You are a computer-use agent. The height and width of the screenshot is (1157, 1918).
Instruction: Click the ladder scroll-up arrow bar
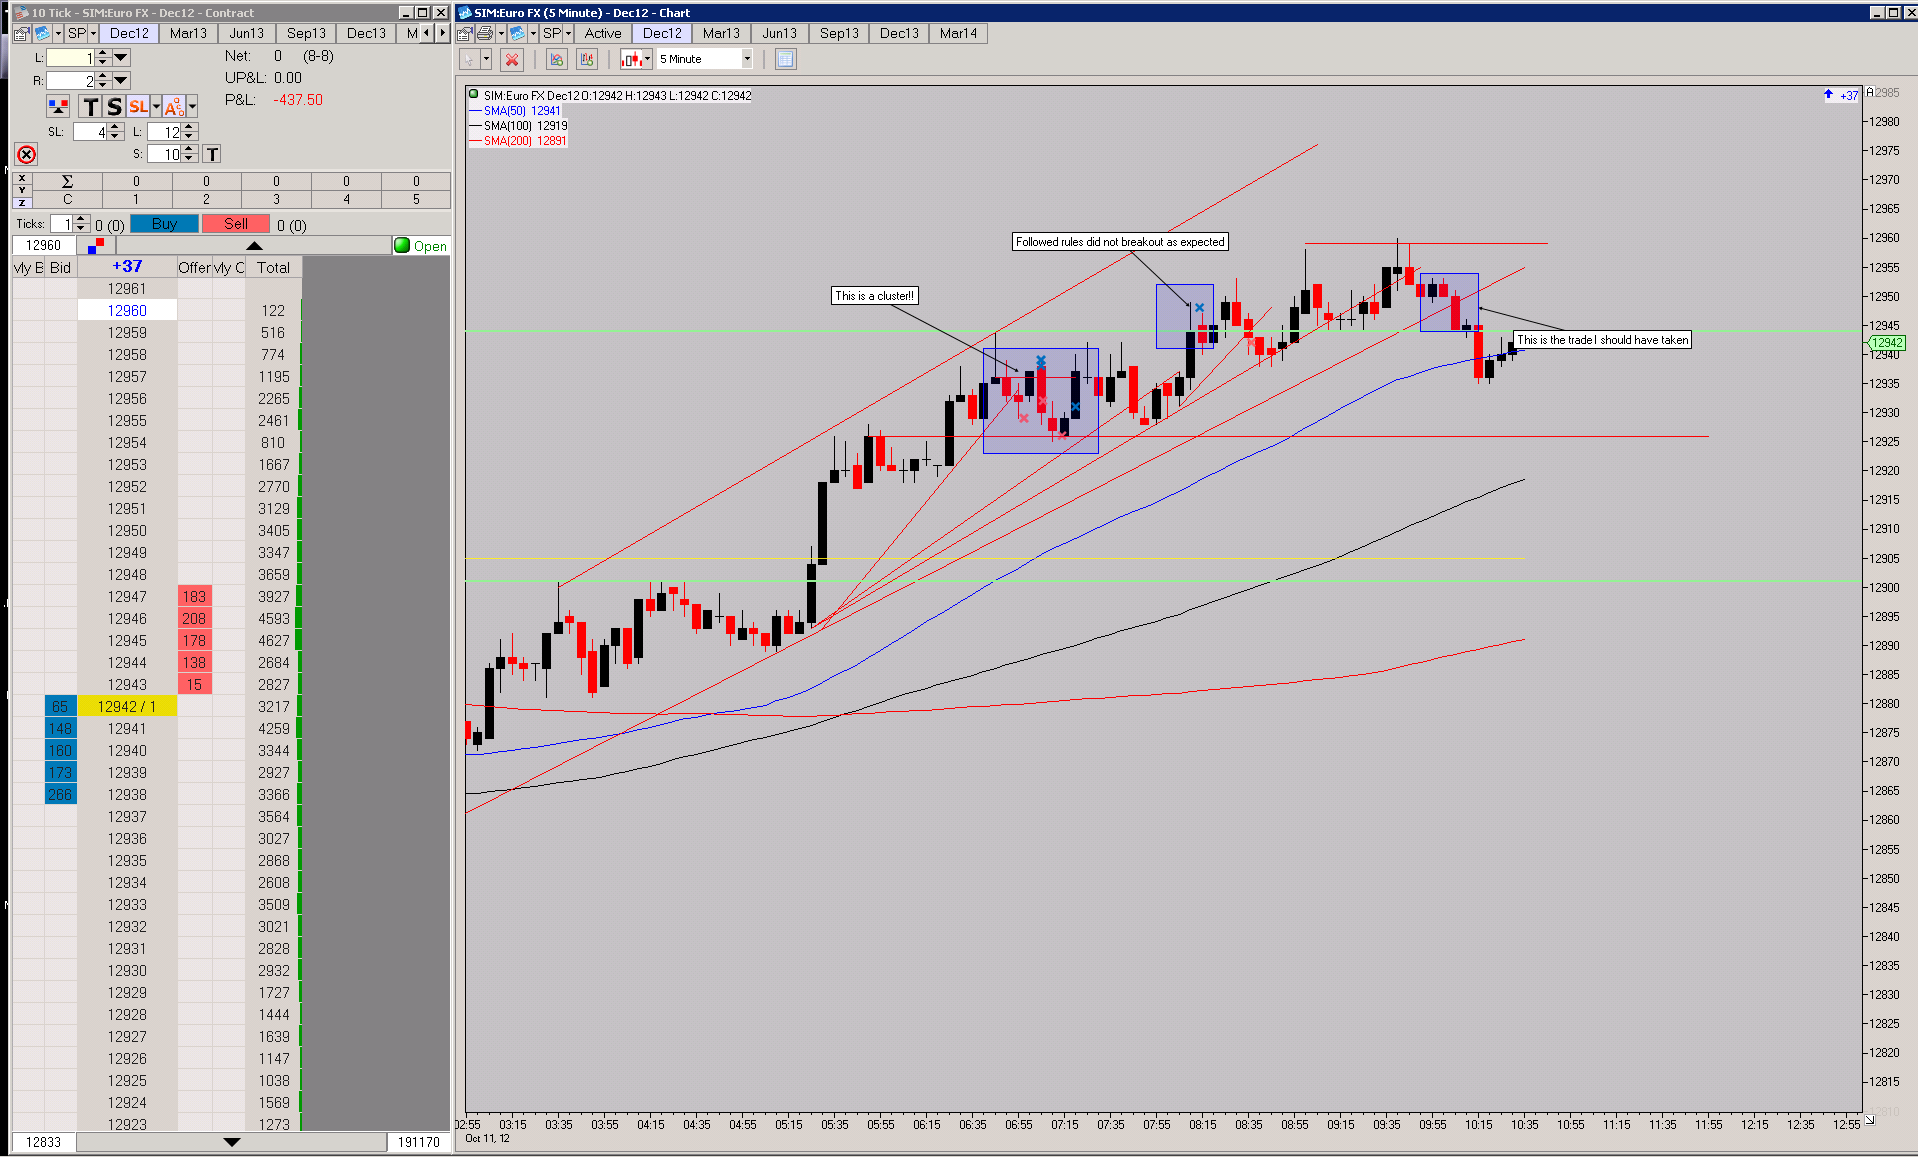254,246
